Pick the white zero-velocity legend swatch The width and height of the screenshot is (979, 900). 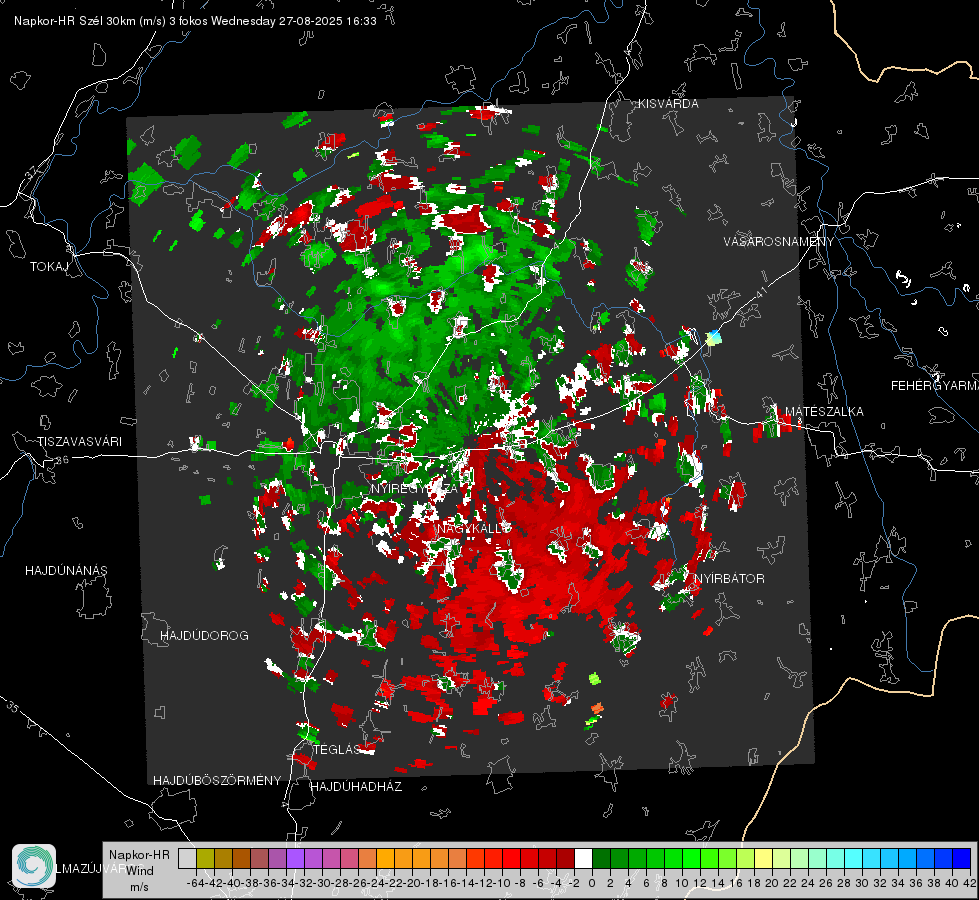pos(583,858)
